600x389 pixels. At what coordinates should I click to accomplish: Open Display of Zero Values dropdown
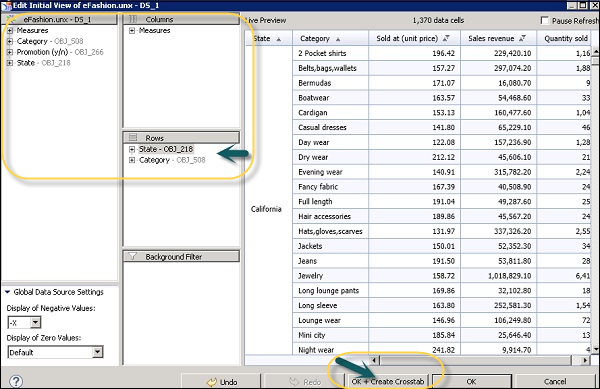point(98,352)
